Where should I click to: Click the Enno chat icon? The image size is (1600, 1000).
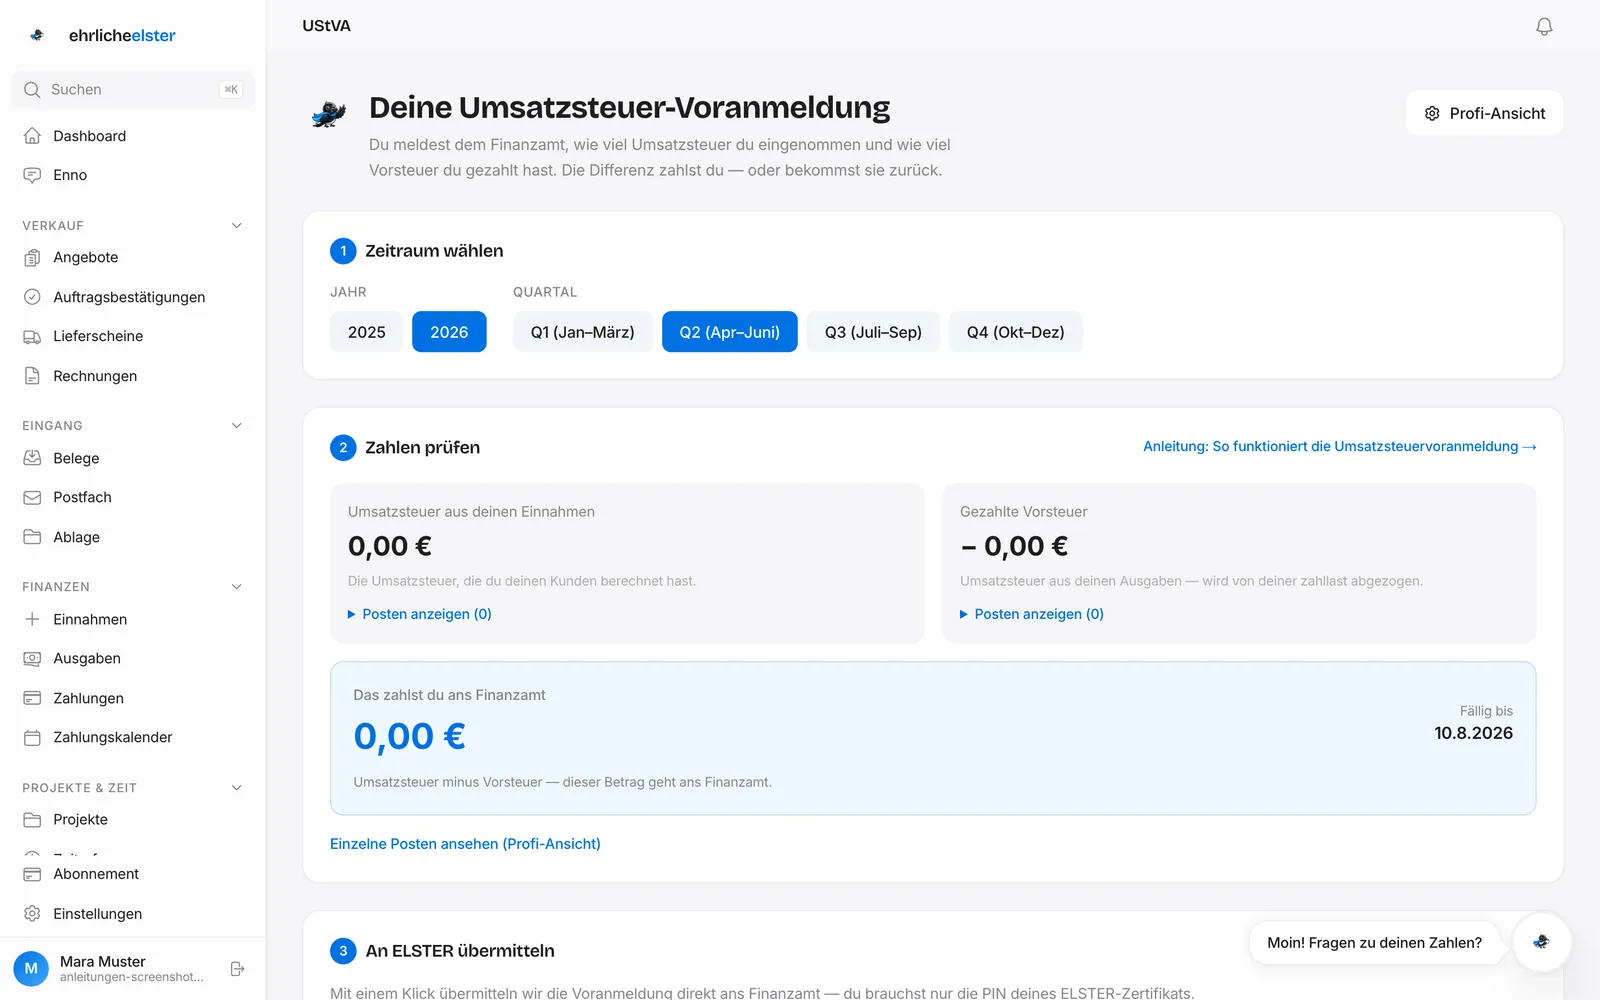click(32, 175)
